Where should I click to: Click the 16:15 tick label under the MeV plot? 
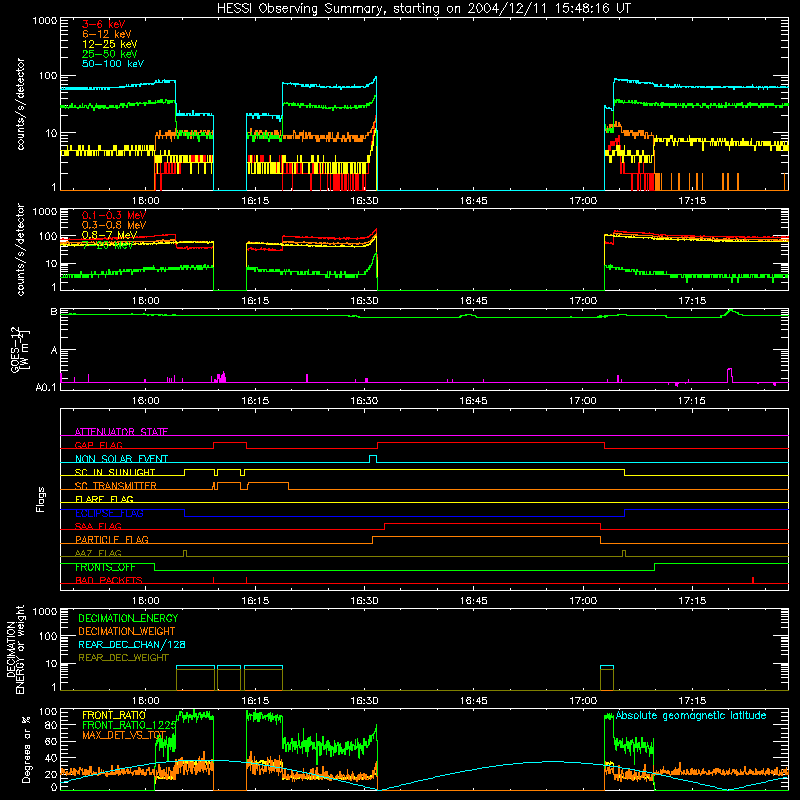click(x=255, y=301)
